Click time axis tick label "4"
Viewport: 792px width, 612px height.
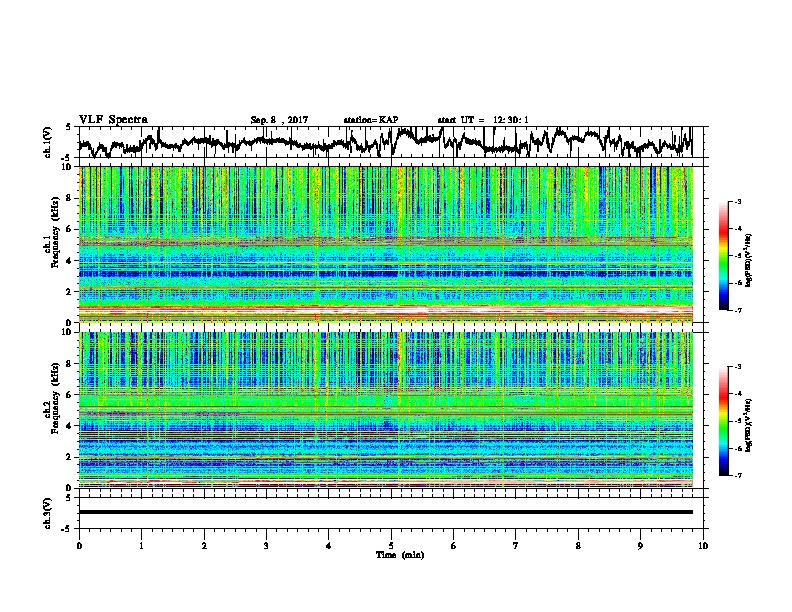pyautogui.click(x=329, y=546)
